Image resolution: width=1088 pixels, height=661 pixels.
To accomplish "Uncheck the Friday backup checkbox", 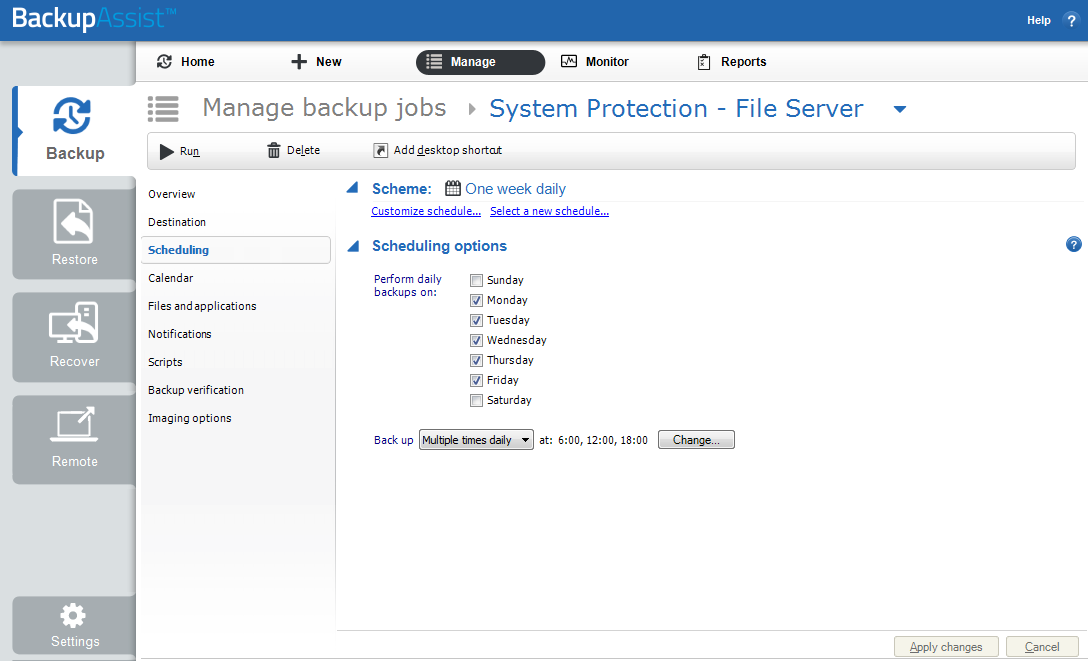I will click(477, 380).
